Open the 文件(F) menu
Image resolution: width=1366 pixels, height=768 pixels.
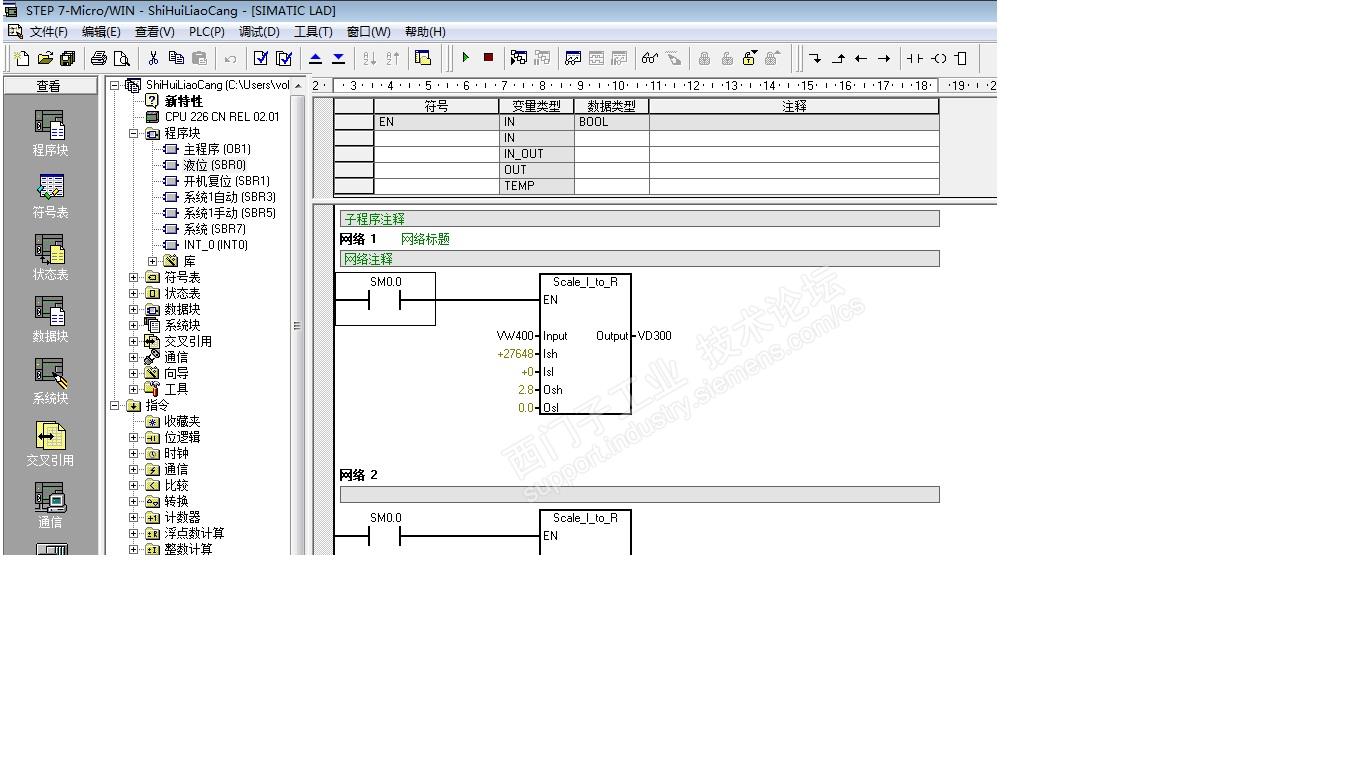coord(49,32)
